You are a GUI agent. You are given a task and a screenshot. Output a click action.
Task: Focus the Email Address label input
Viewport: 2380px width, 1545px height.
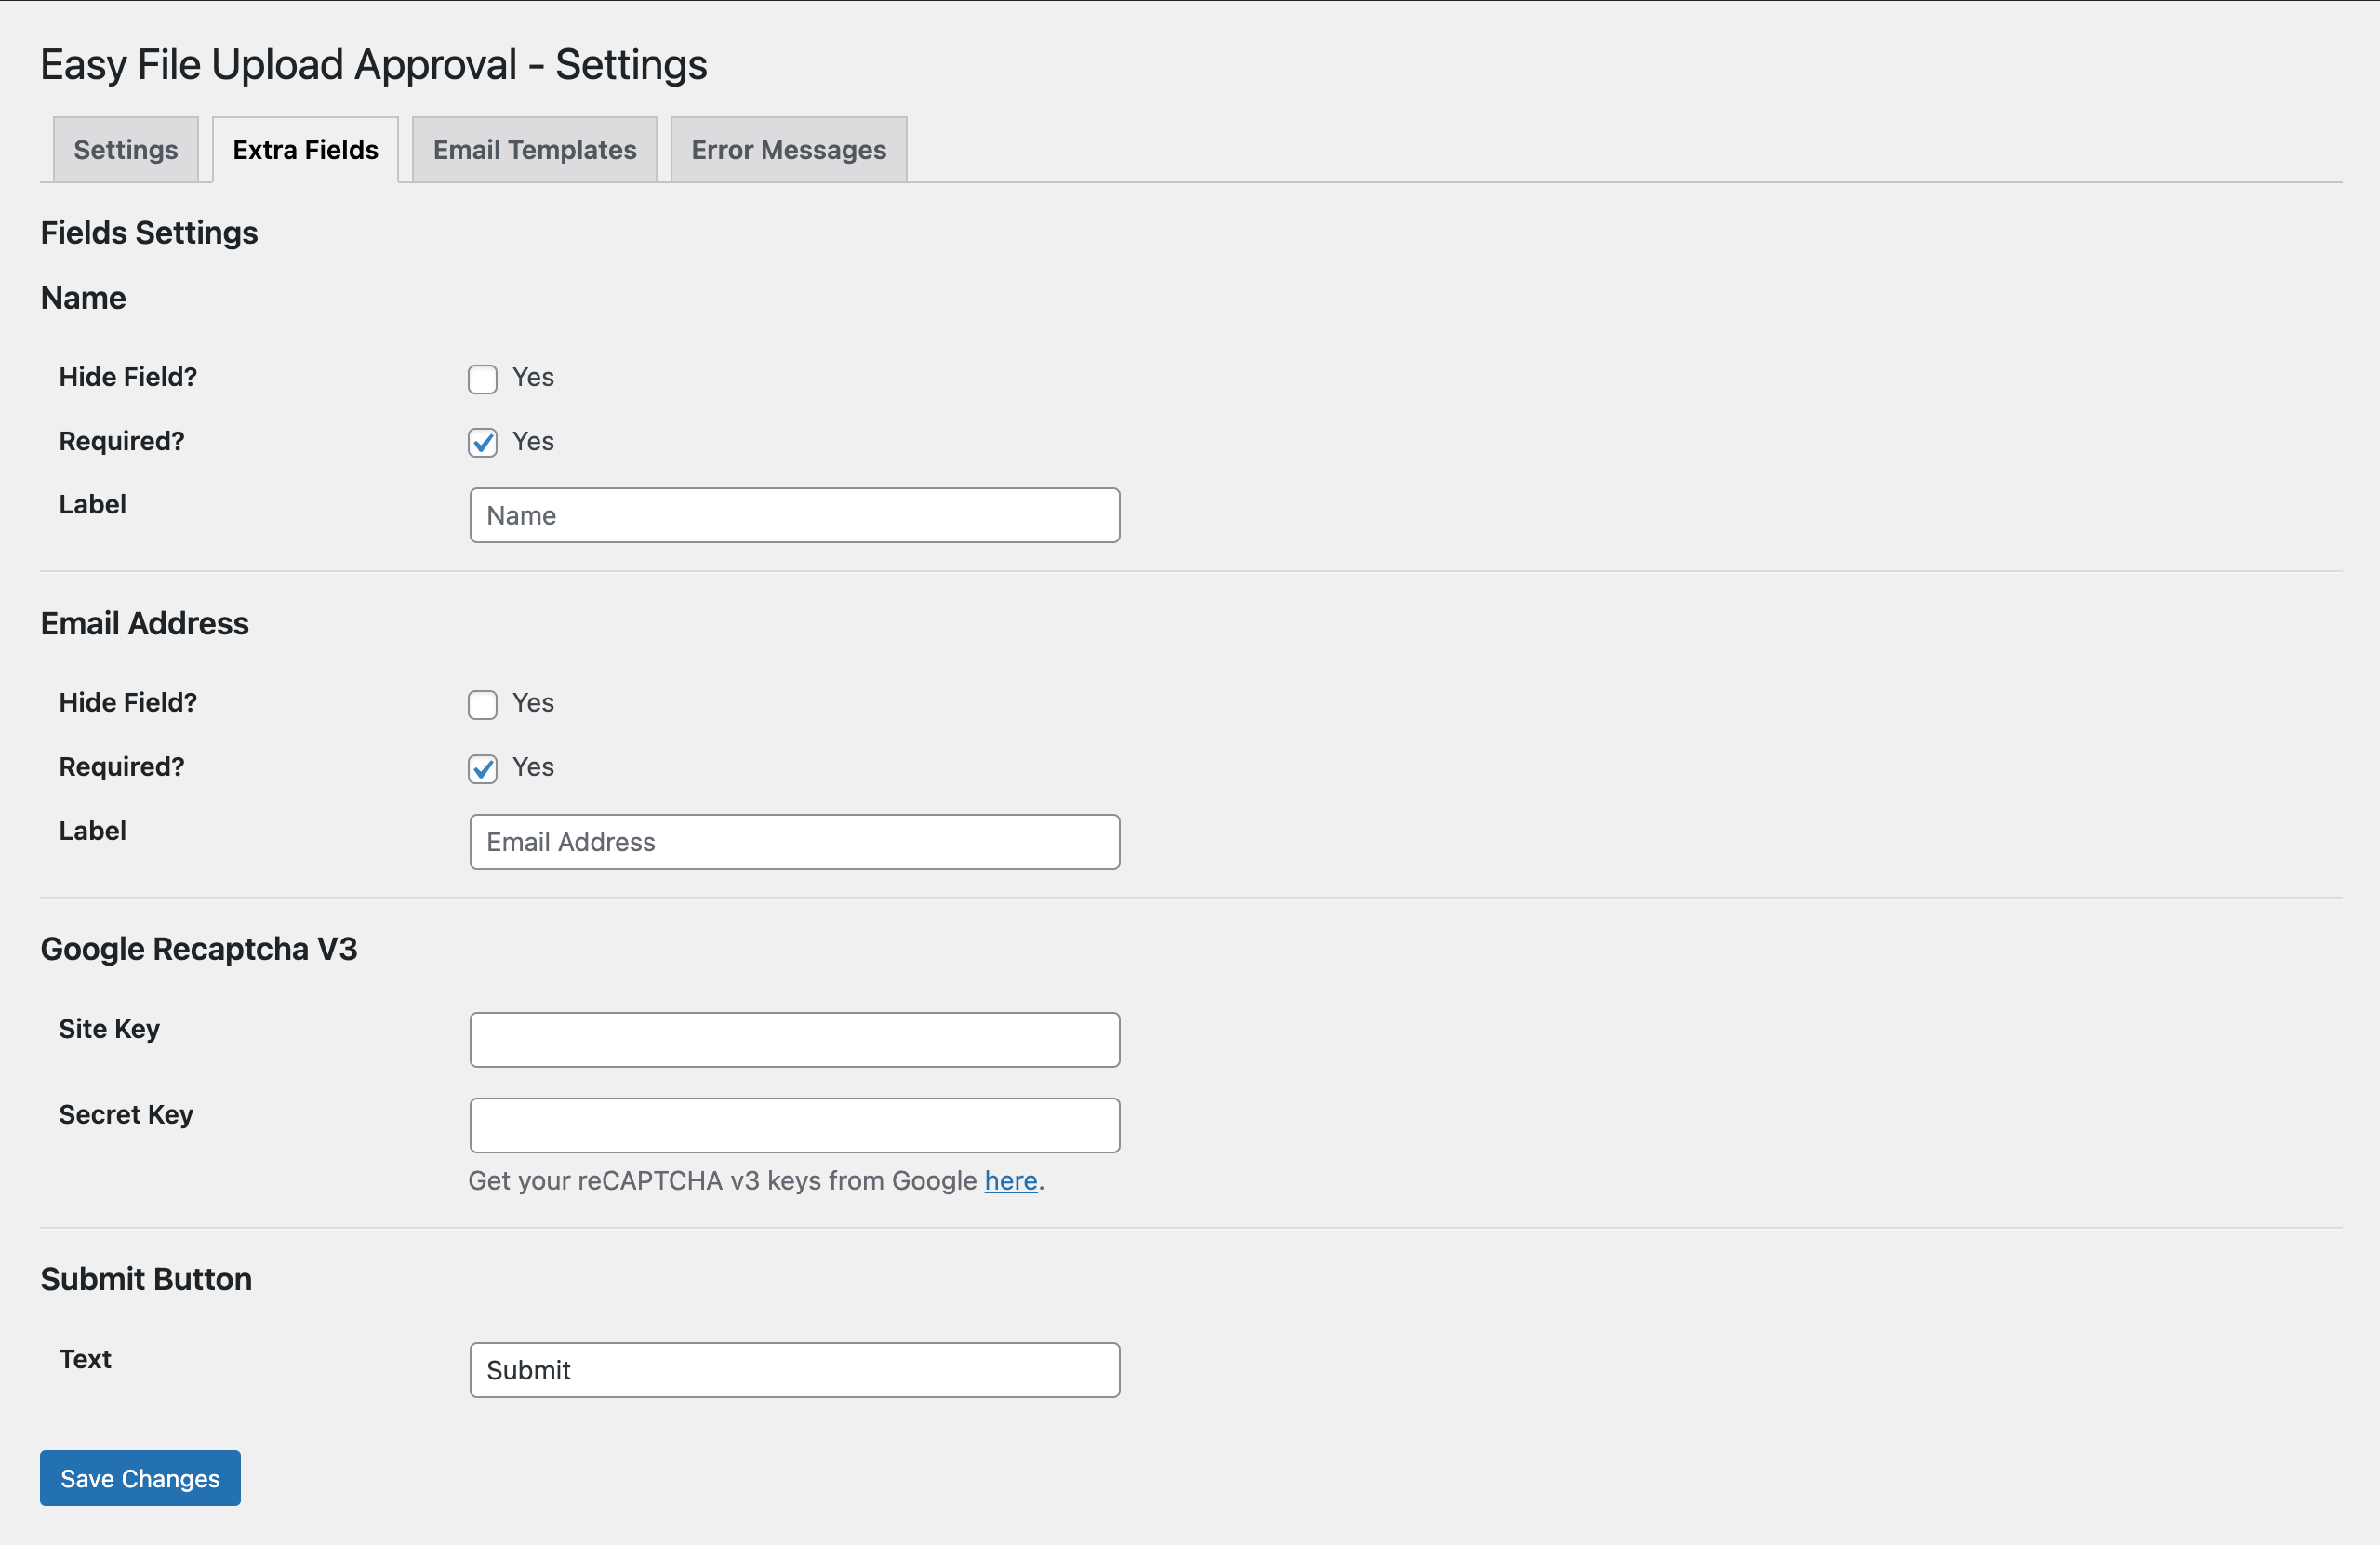(x=794, y=841)
